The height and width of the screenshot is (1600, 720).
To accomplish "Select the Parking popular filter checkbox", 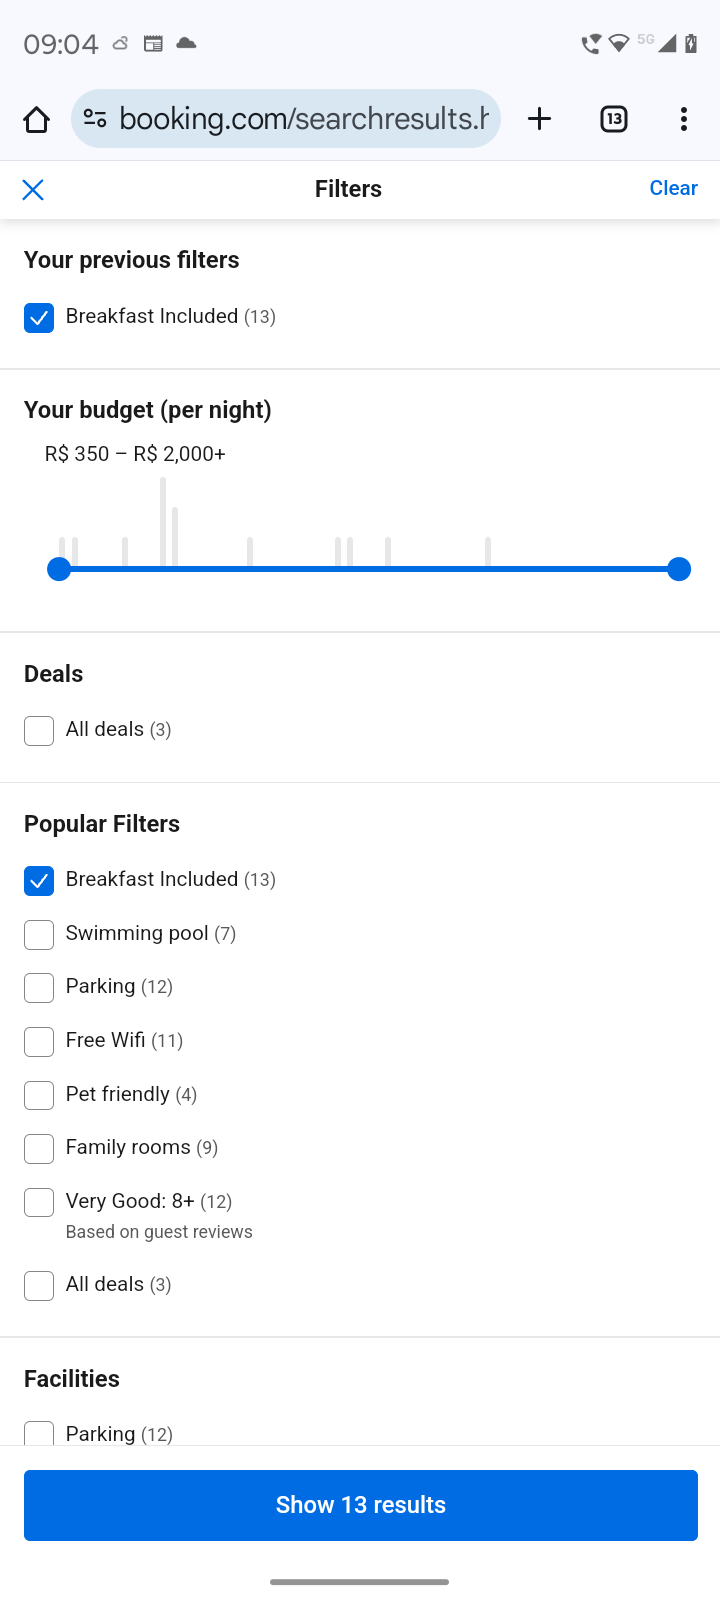I will pyautogui.click(x=39, y=988).
